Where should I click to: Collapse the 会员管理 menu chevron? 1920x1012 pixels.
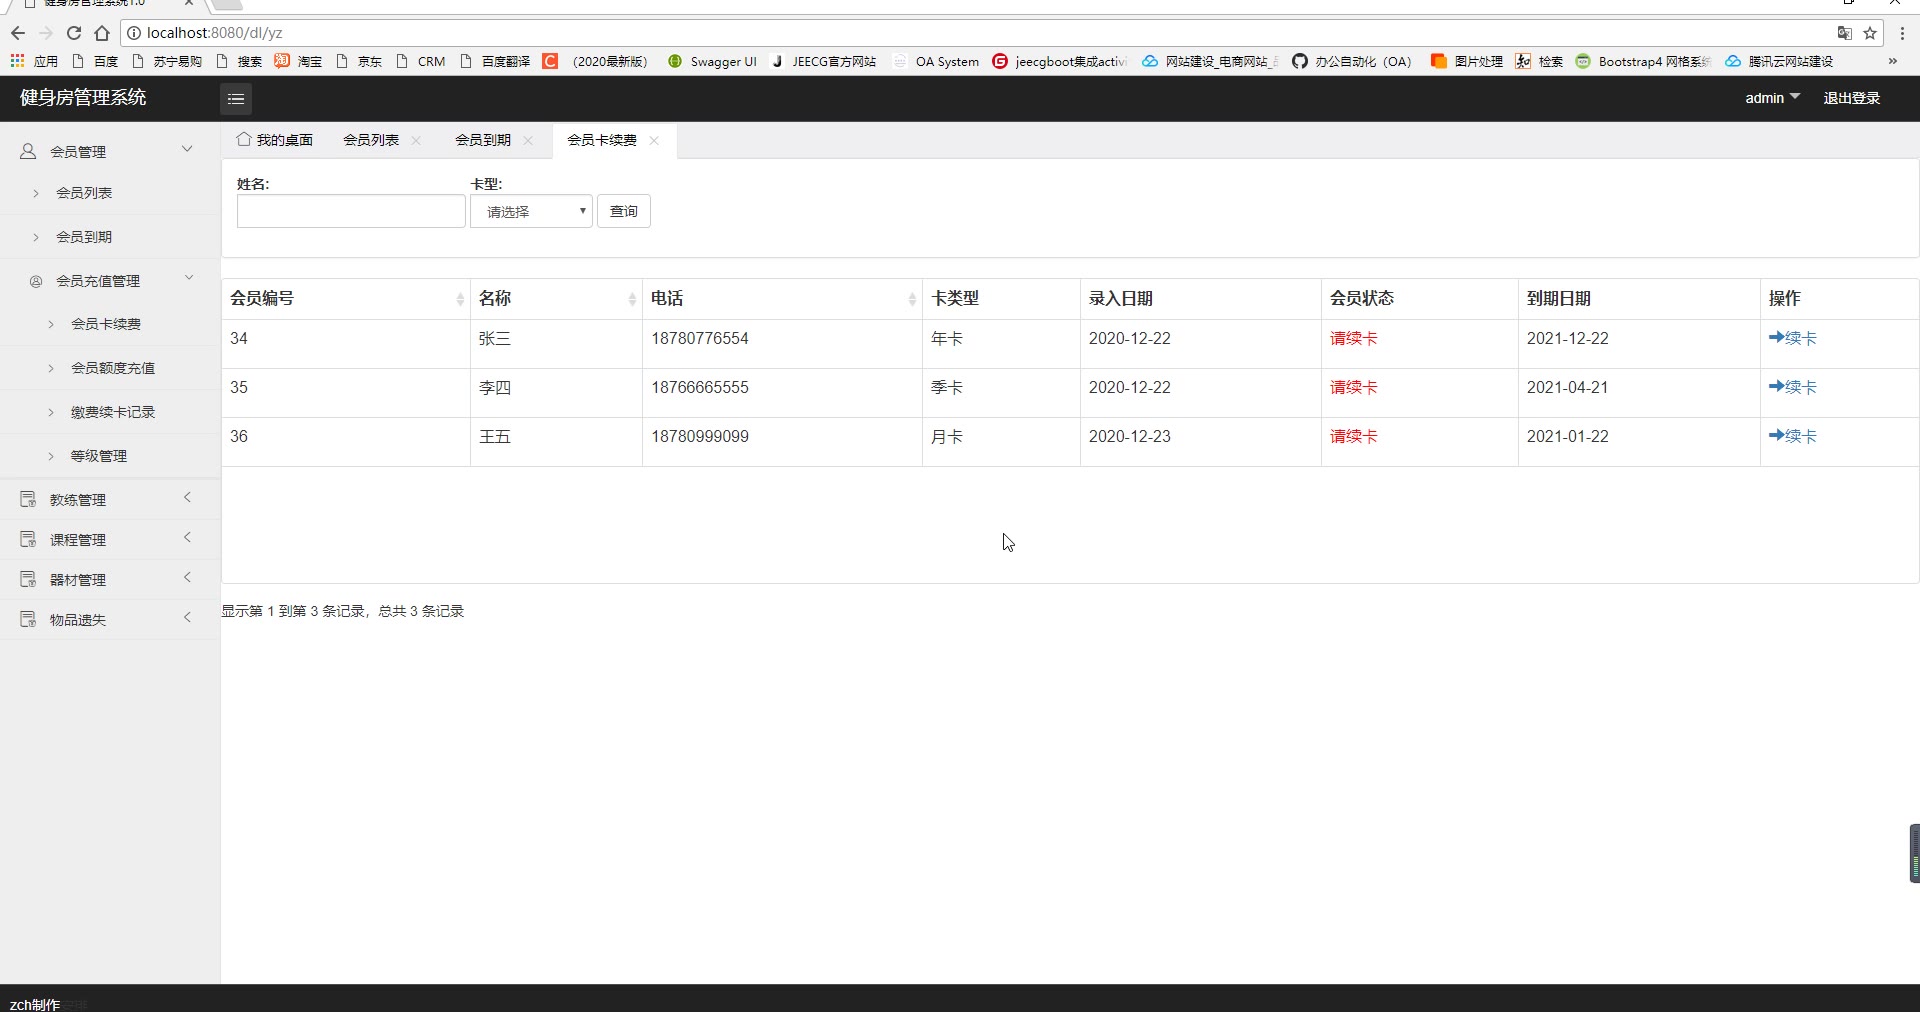click(187, 149)
